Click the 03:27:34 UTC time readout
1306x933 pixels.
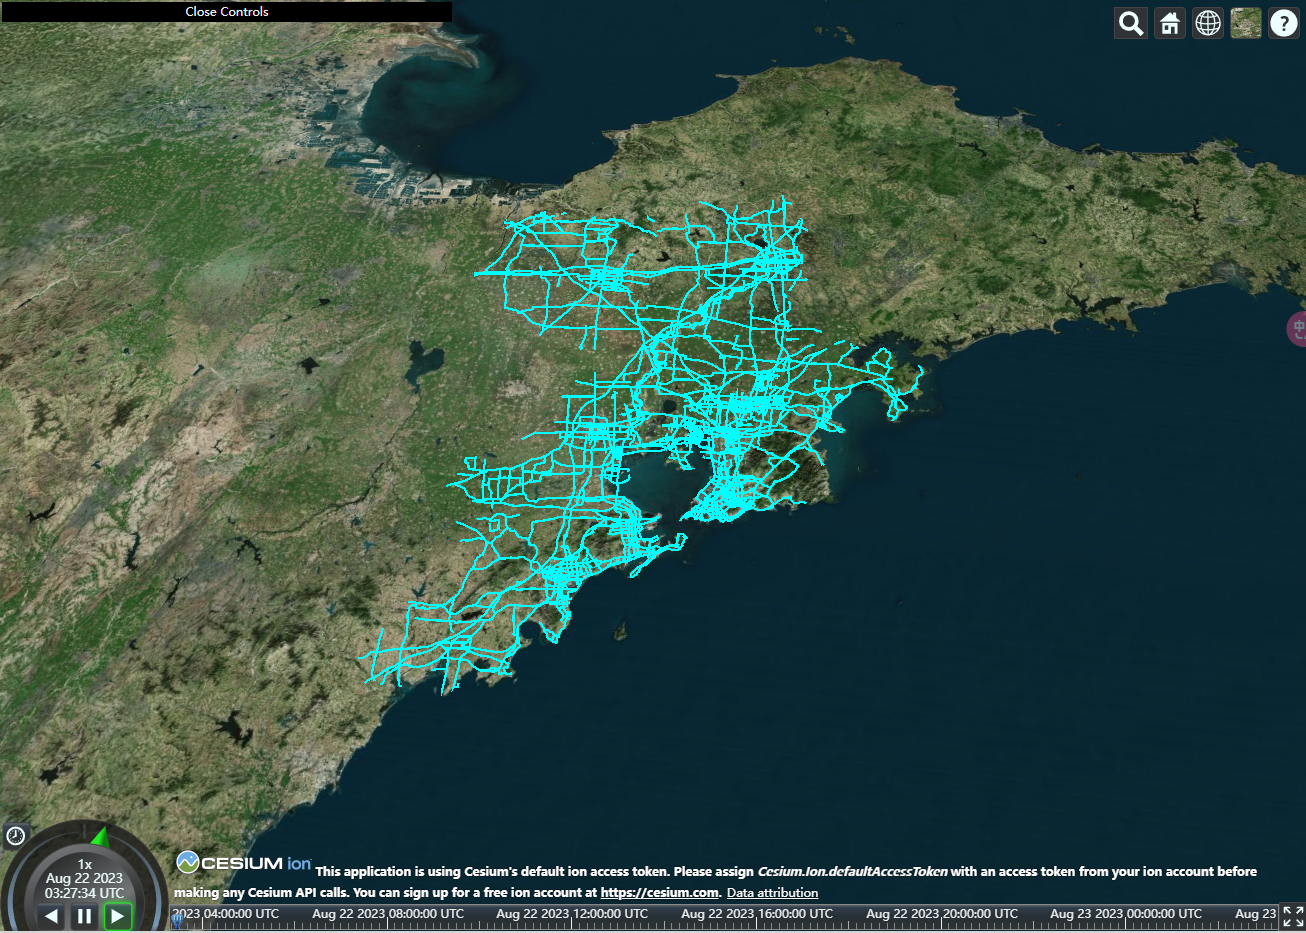point(84,893)
